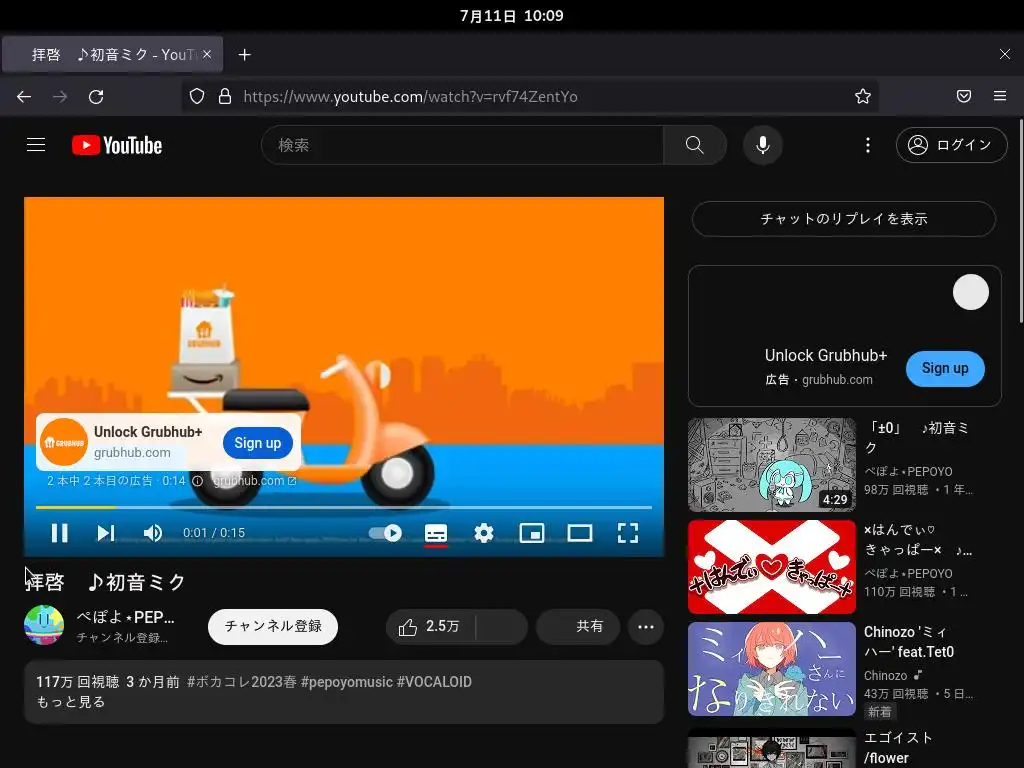
Task: Open the ad info circle icon
Action: [197, 481]
